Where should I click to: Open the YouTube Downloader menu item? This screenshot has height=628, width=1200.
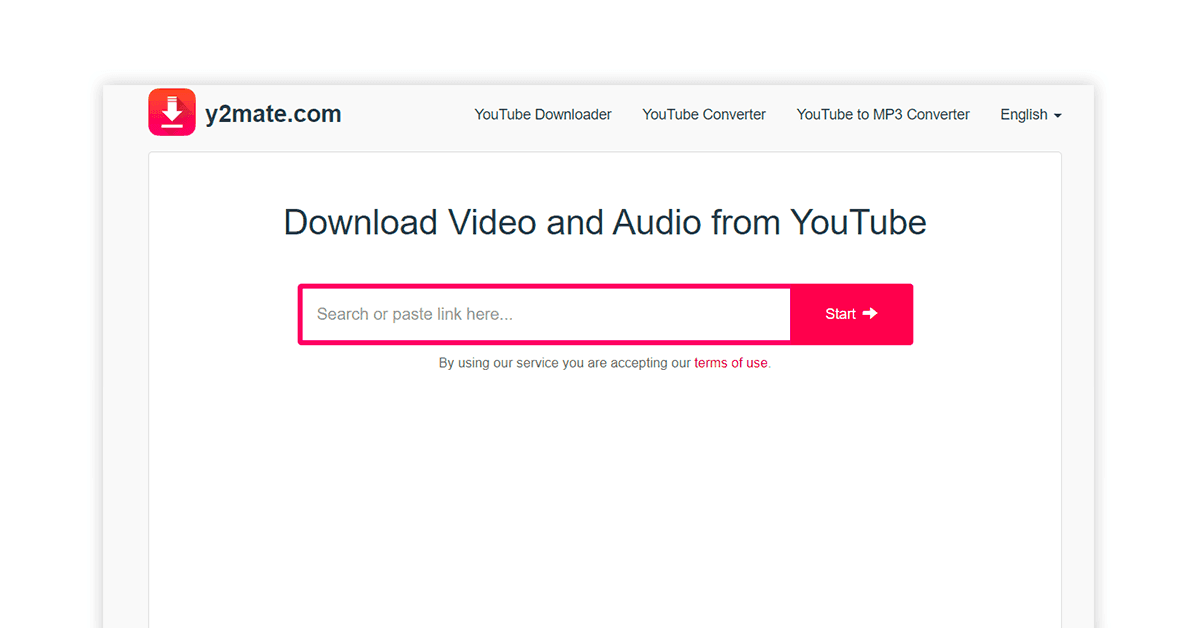tap(543, 115)
